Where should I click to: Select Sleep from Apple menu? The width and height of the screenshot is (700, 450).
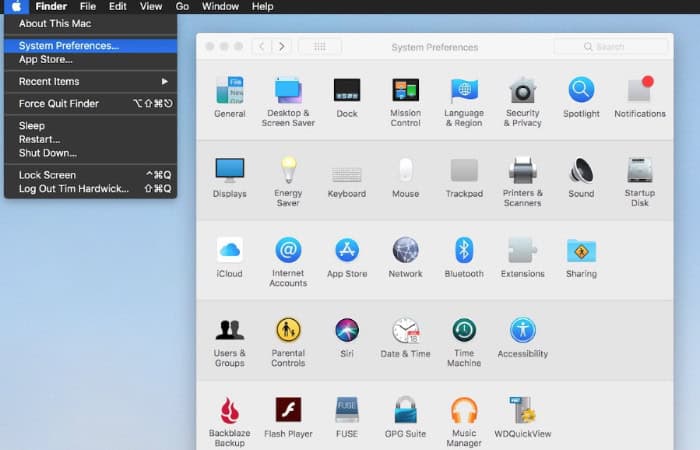(x=91, y=126)
